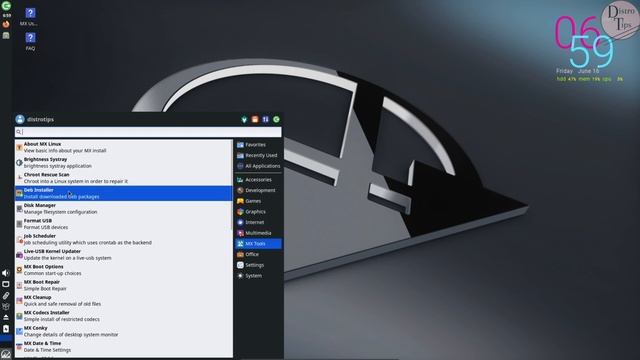This screenshot has width=640, height=360.
Task: Click the distrotips user avatar icon
Action: [x=20, y=119]
